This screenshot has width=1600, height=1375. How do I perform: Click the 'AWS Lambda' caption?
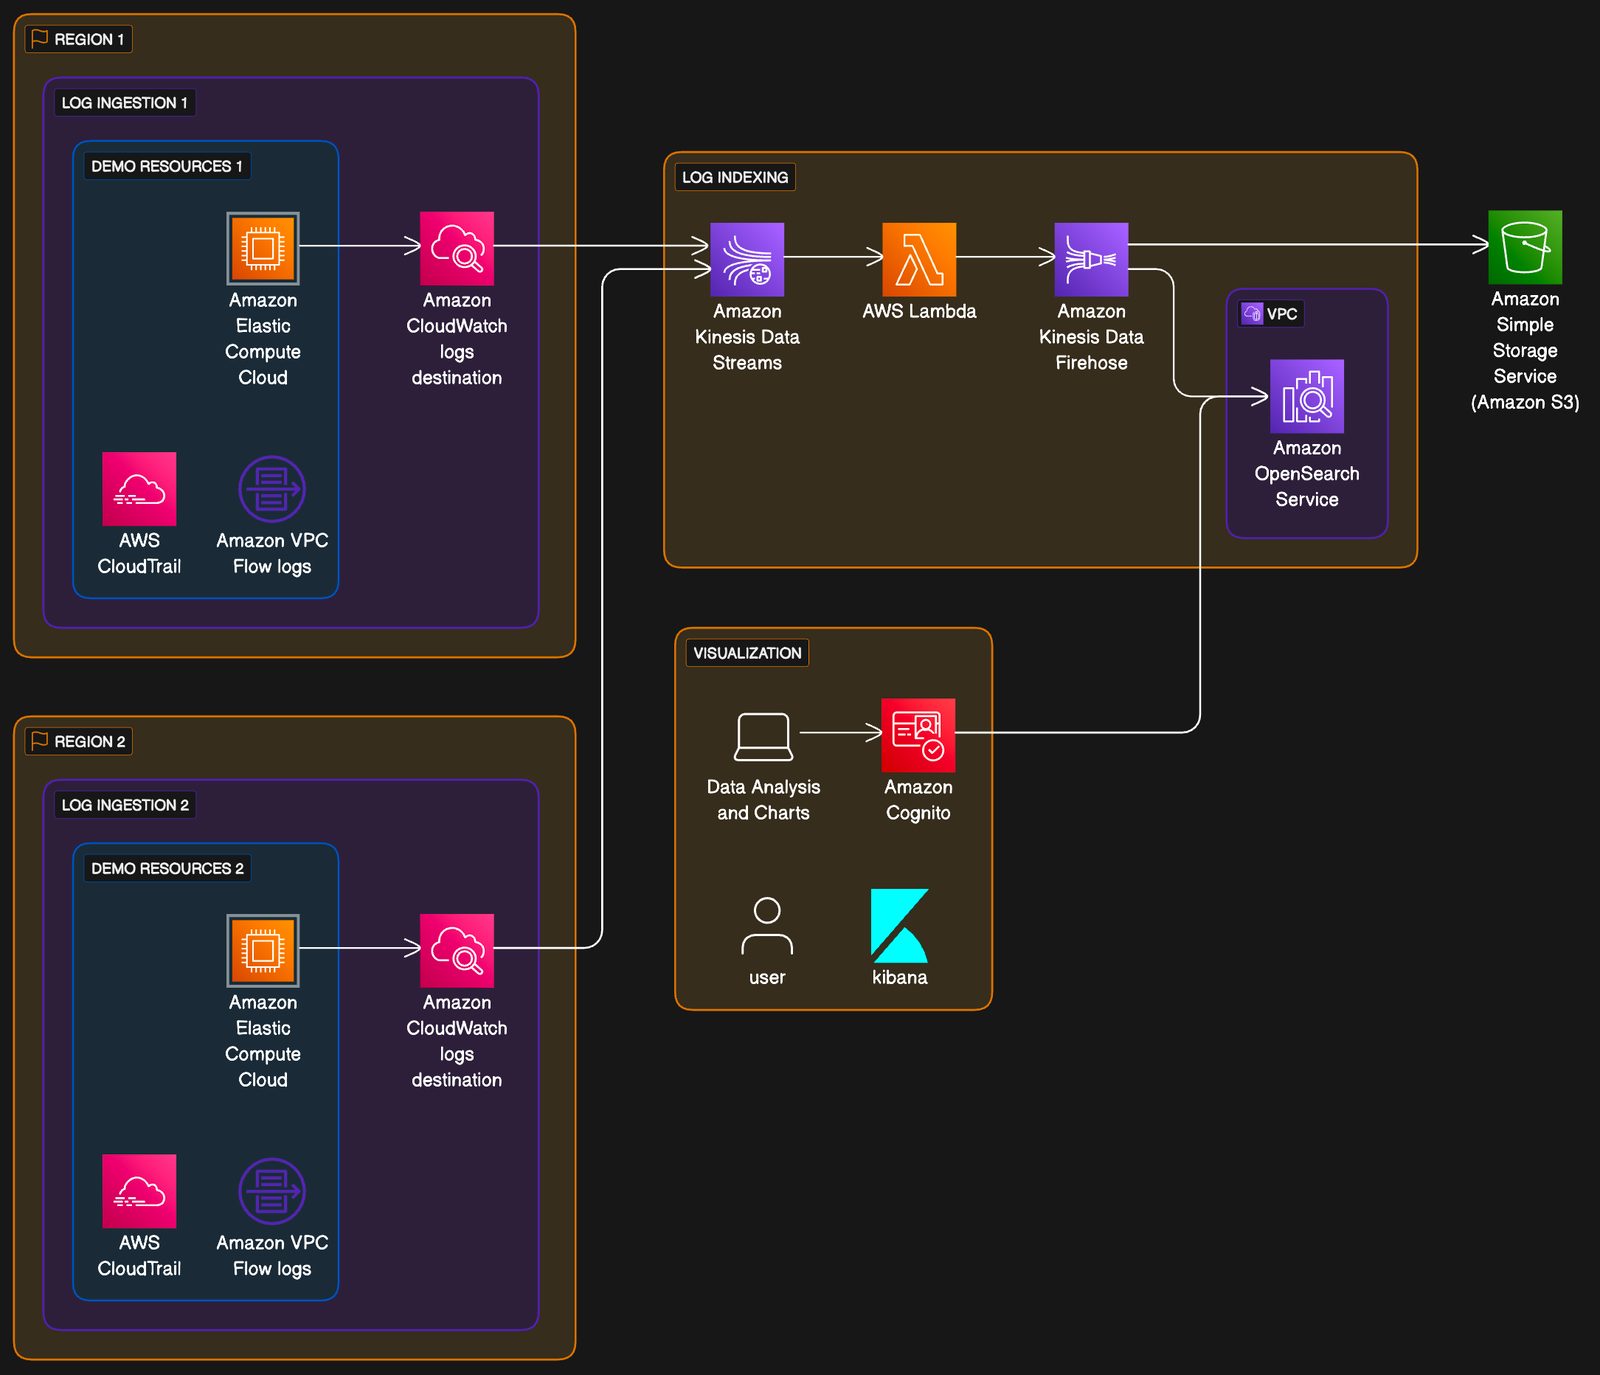tap(919, 311)
